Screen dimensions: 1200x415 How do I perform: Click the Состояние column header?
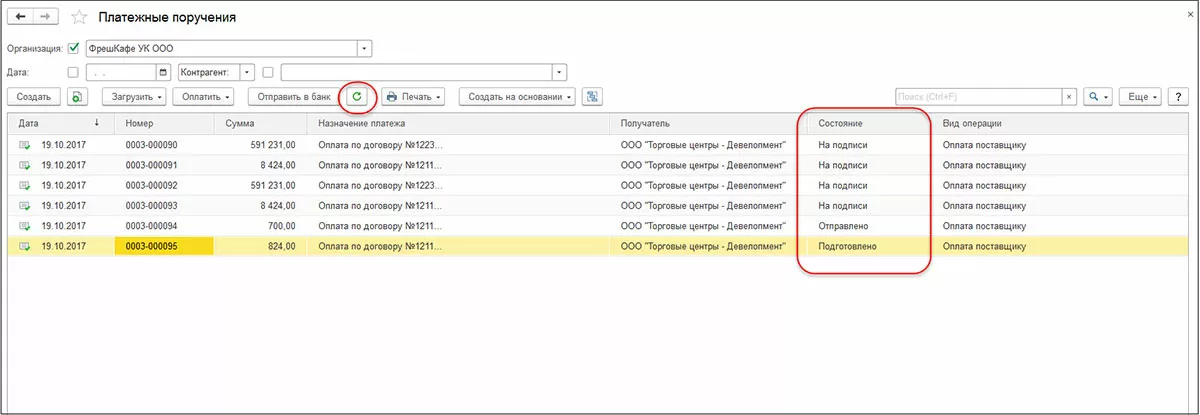pos(871,124)
